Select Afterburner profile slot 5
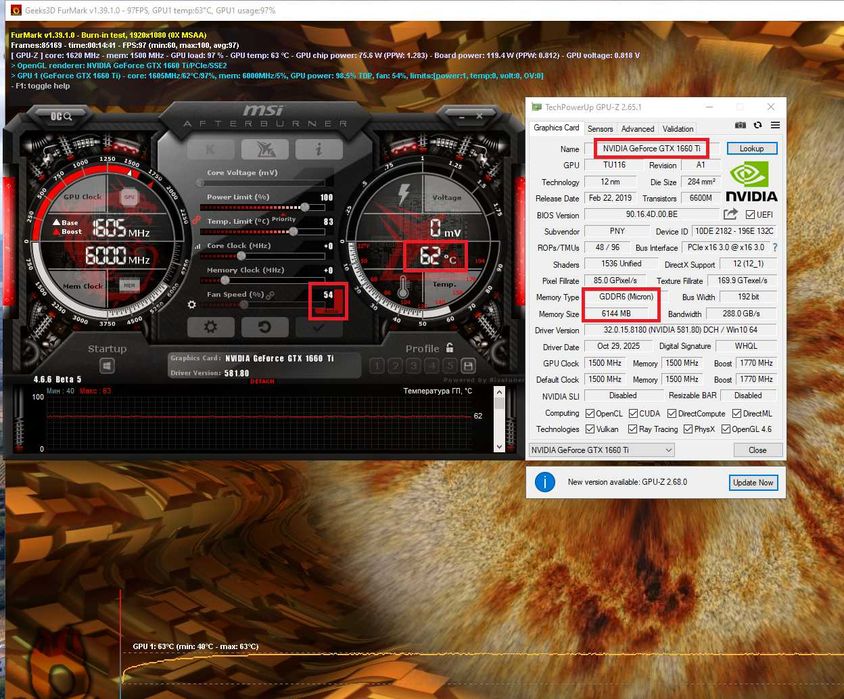This screenshot has width=844, height=699. [449, 366]
